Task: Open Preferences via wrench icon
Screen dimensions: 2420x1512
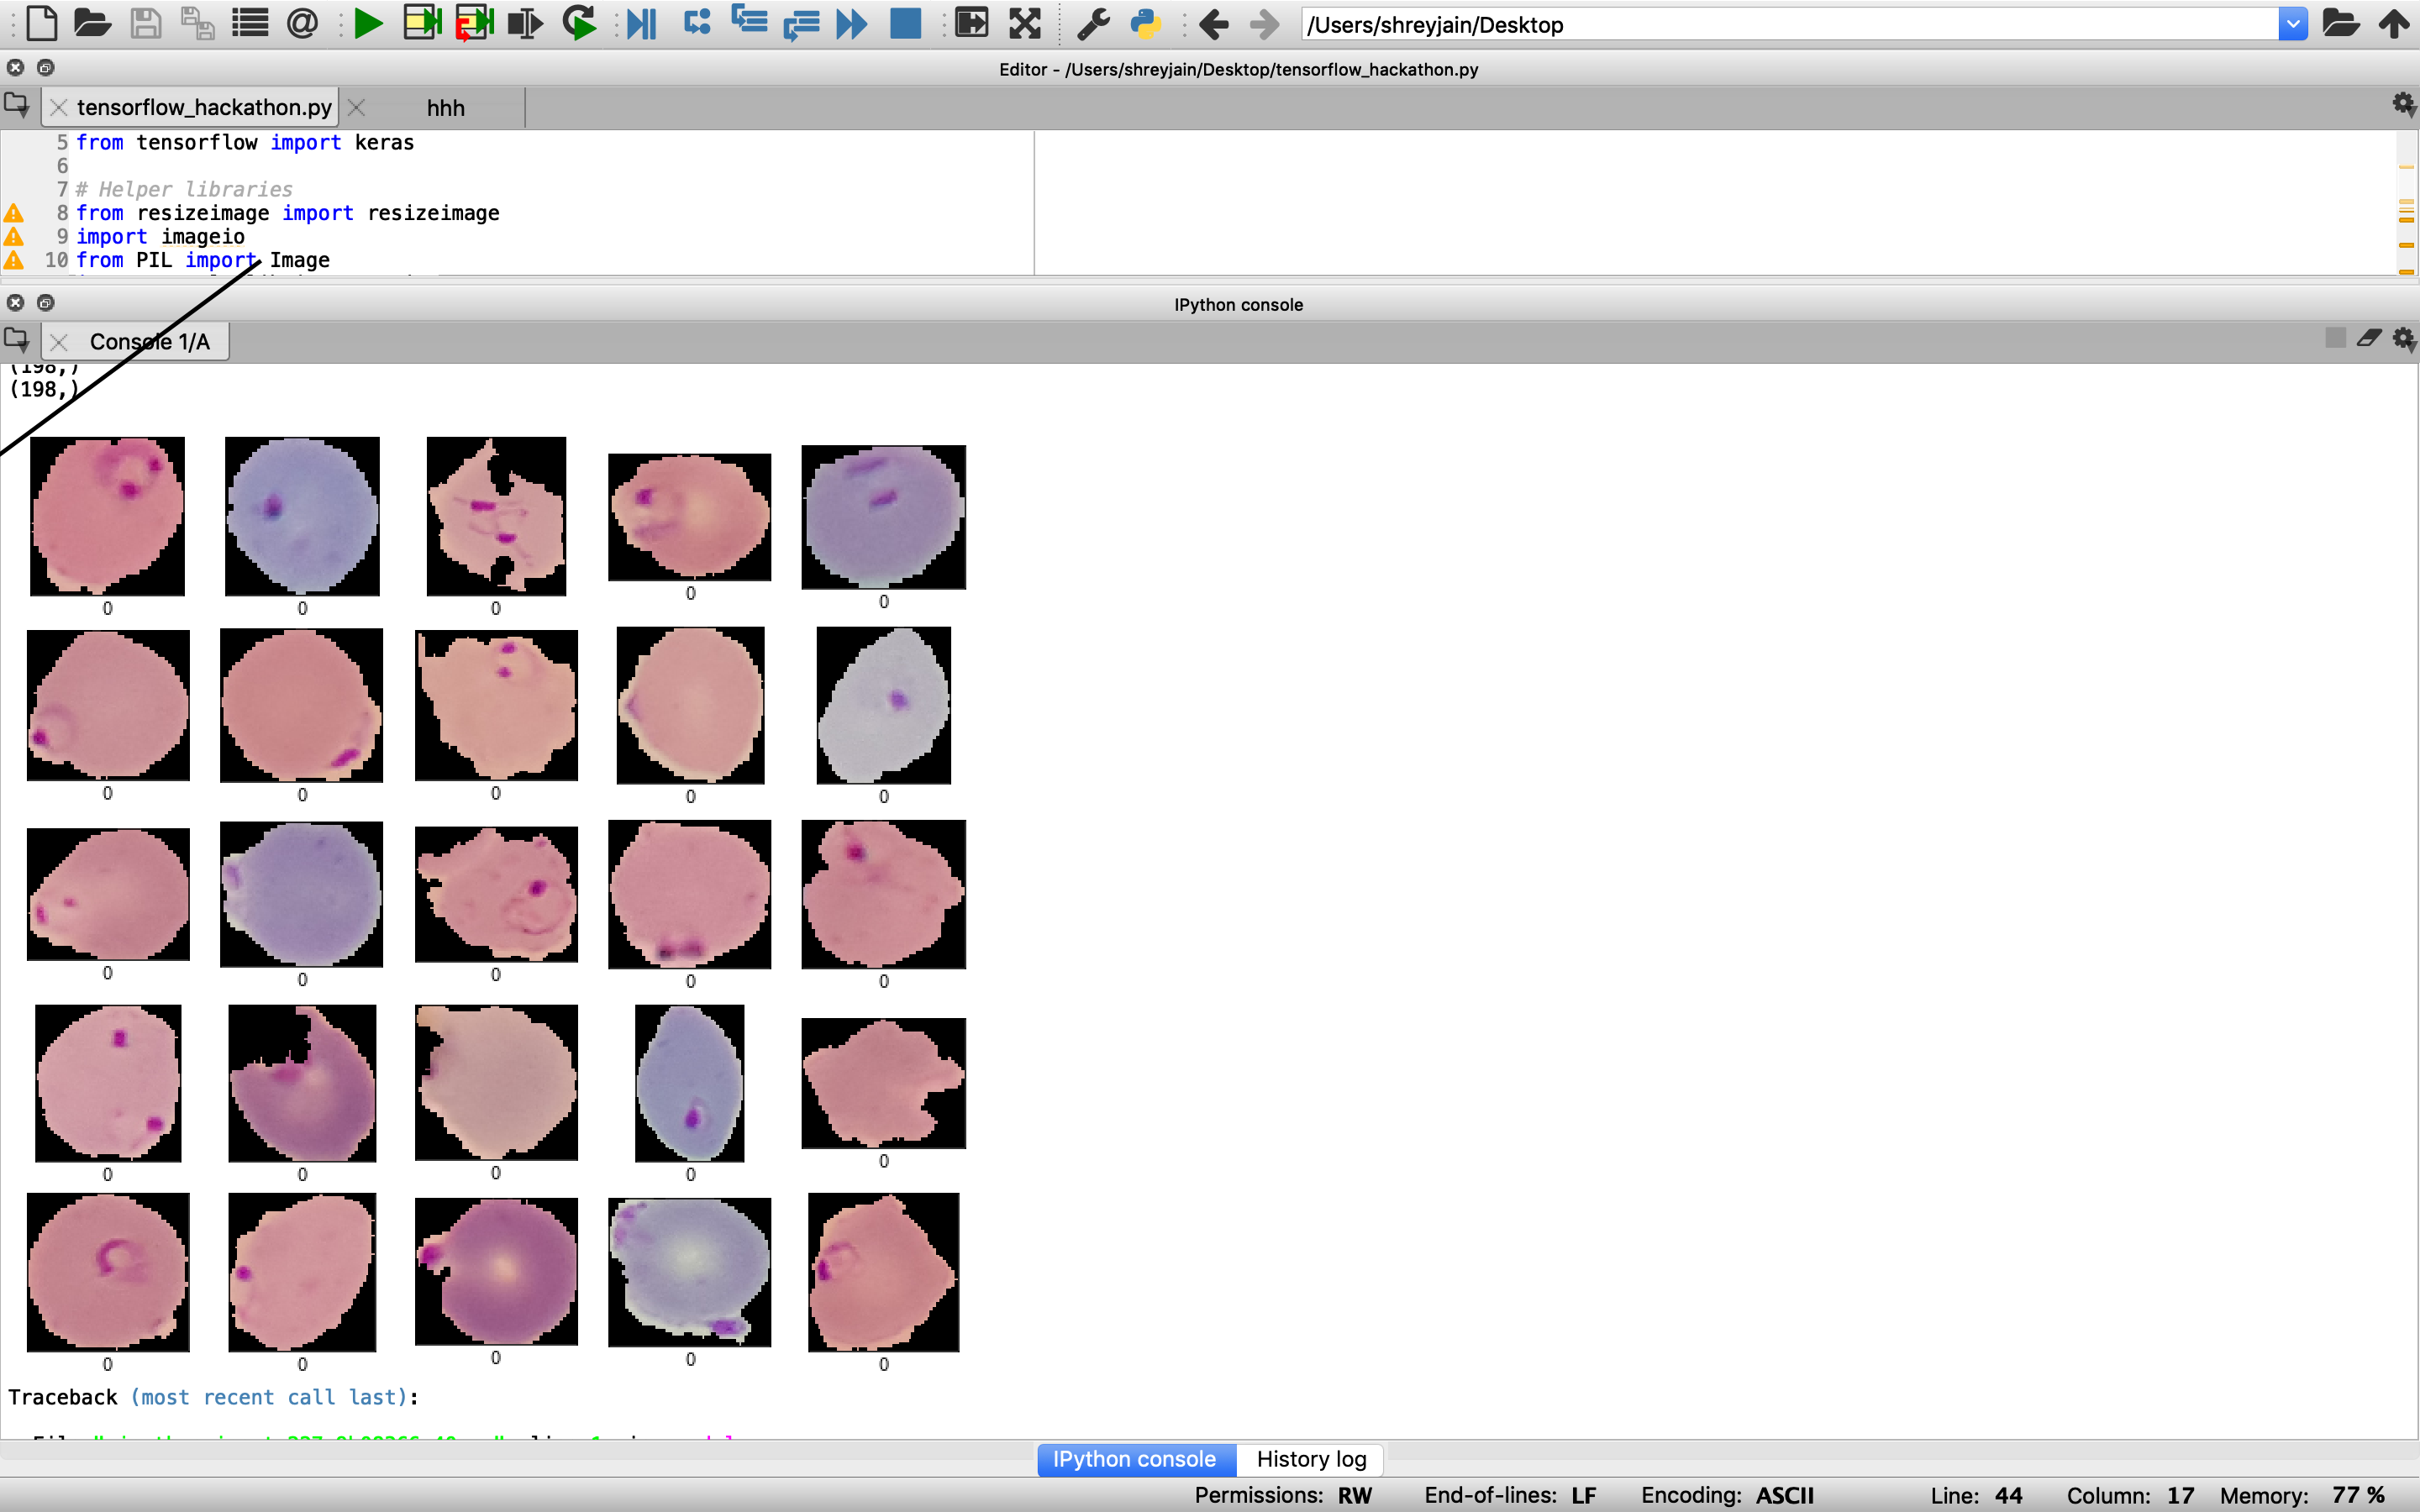Action: pos(1093,24)
